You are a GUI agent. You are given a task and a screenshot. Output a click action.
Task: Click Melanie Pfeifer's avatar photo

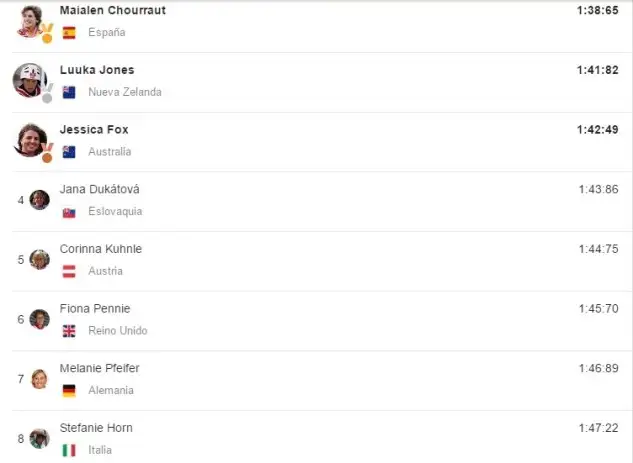point(39,378)
